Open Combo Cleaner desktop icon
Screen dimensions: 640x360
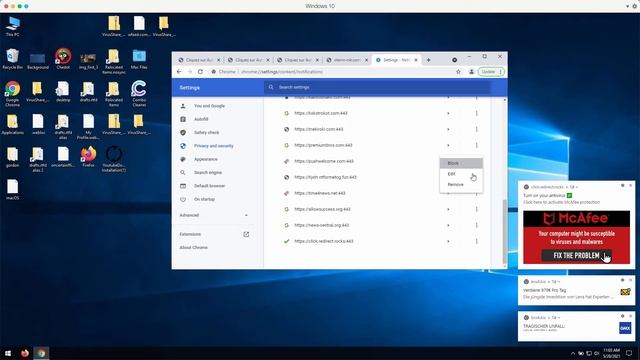click(139, 94)
